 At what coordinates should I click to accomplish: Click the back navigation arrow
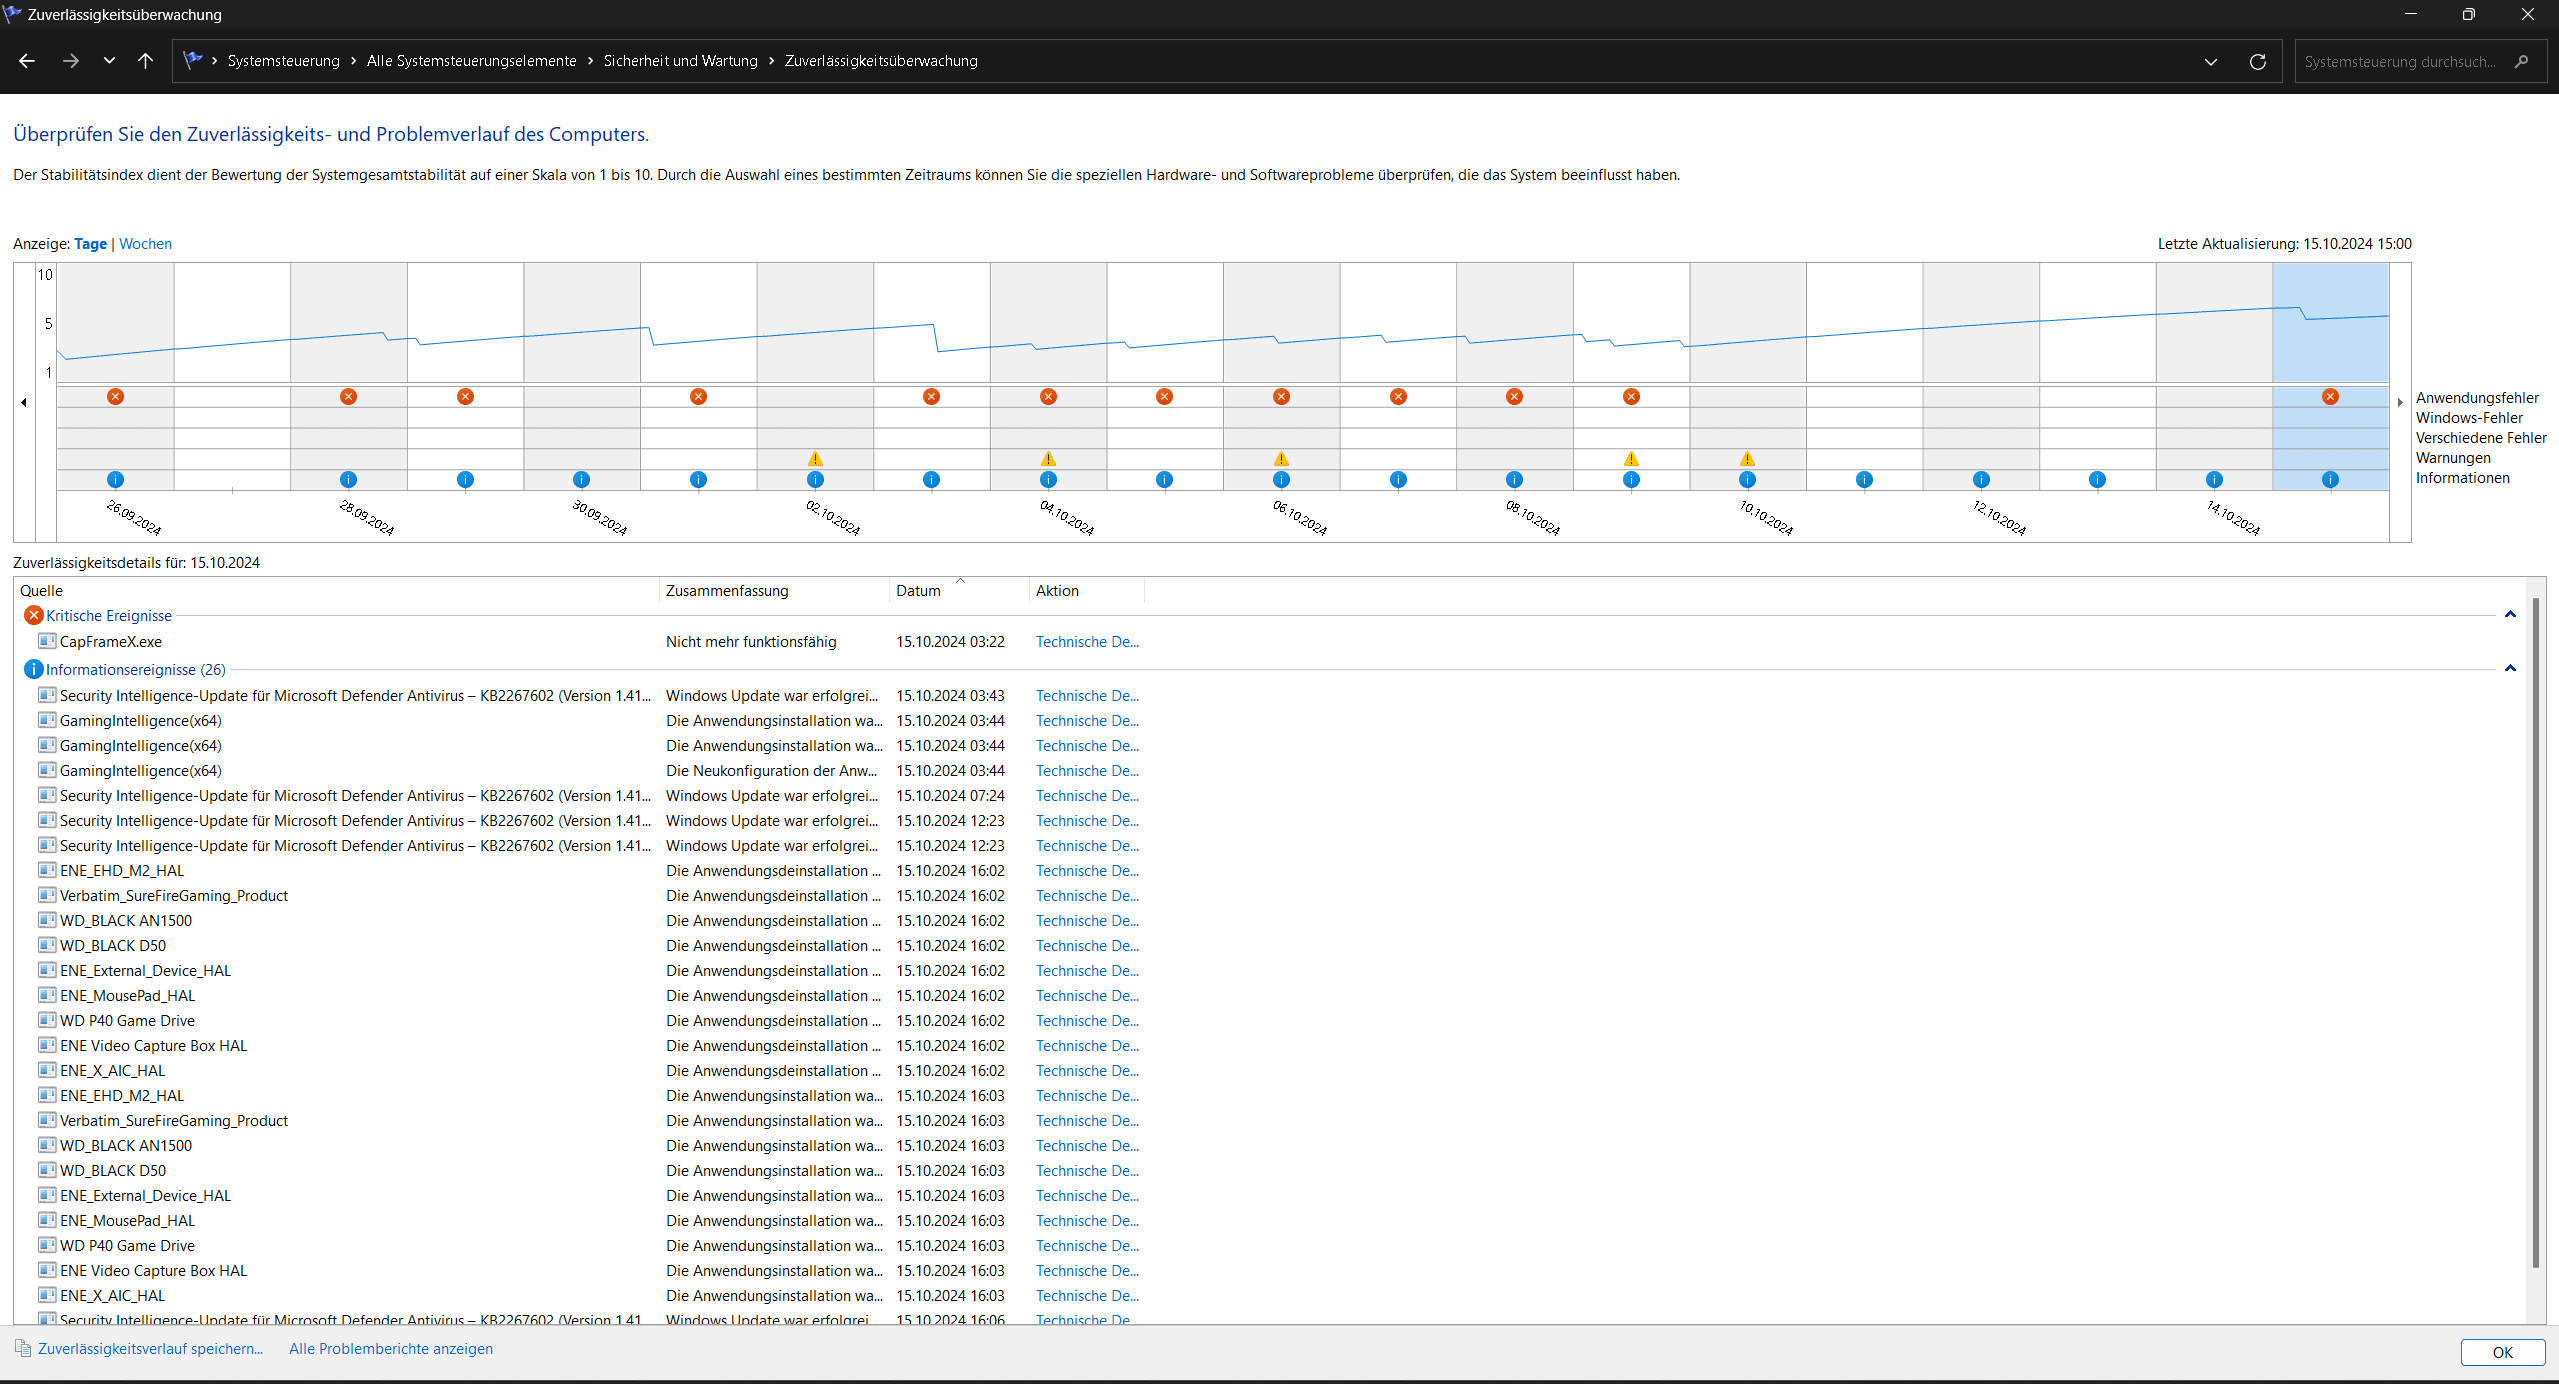[27, 61]
